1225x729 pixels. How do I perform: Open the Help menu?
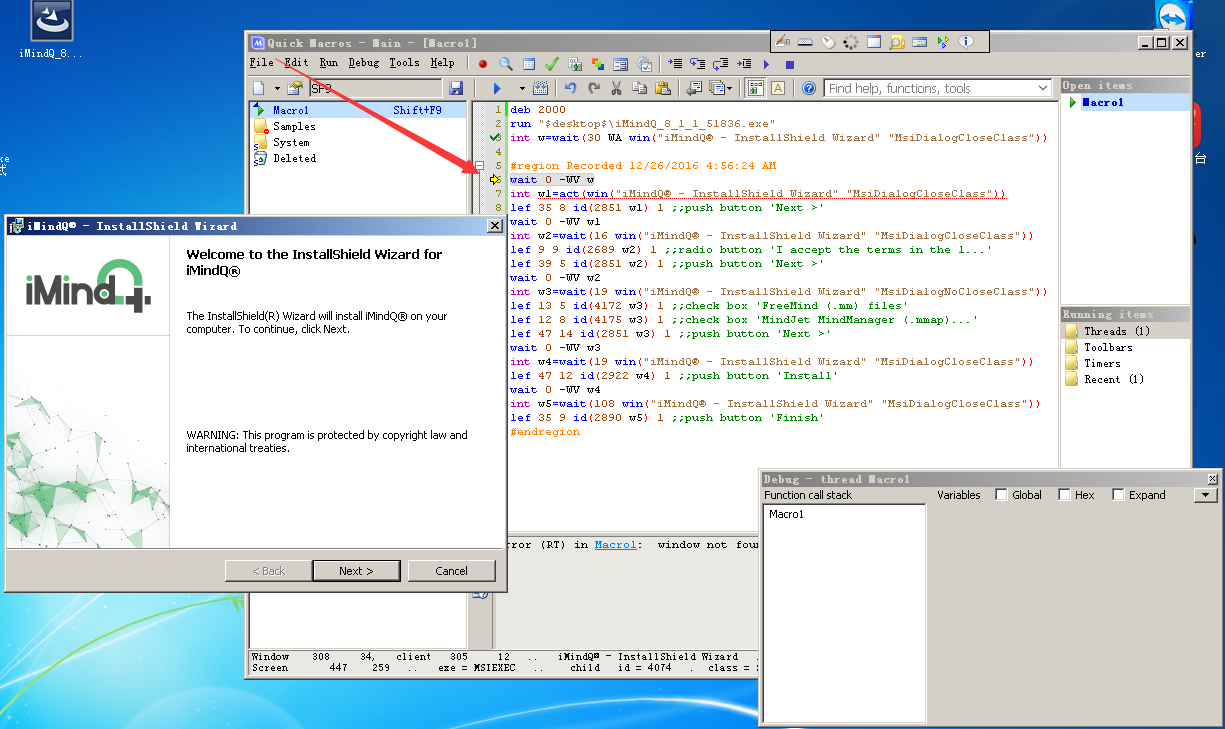[442, 62]
